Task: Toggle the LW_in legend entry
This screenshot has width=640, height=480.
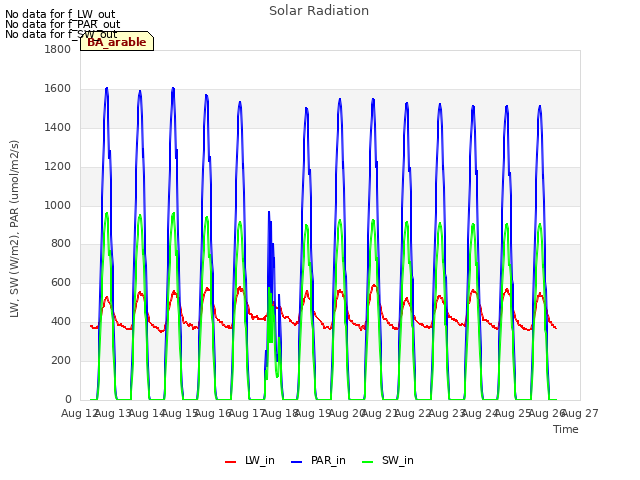Action: pos(250,461)
